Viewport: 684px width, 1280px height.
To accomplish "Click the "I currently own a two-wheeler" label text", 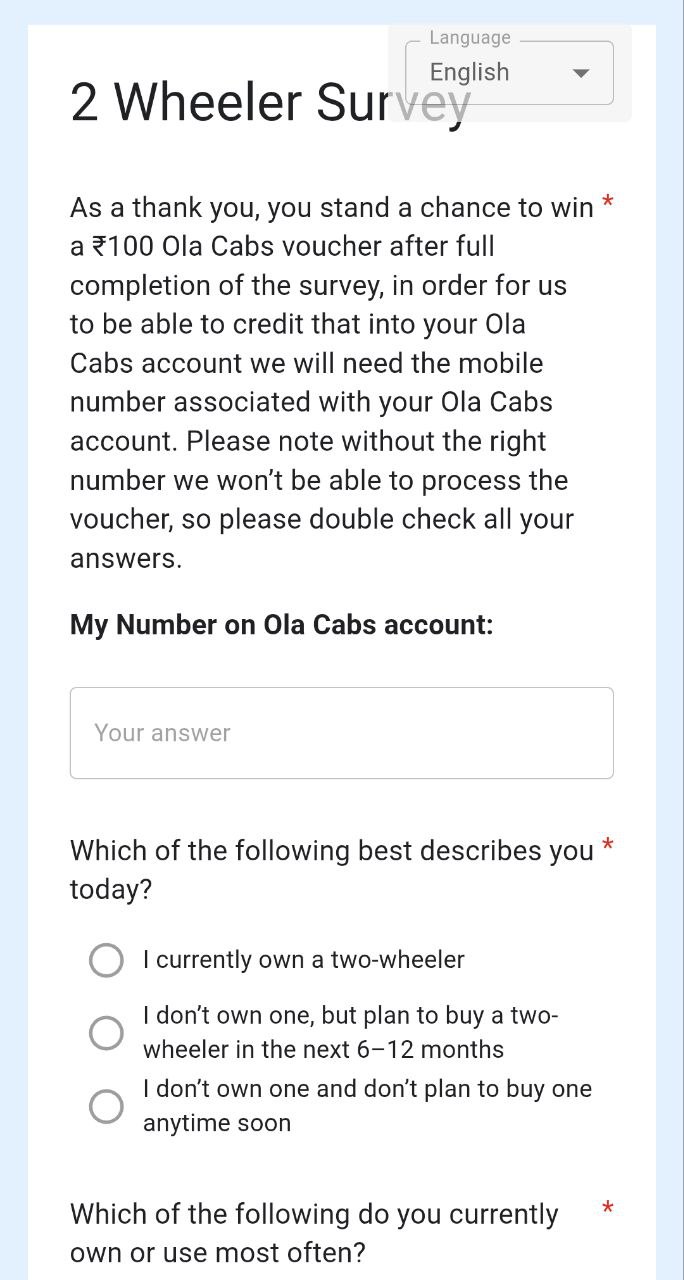I will [303, 960].
